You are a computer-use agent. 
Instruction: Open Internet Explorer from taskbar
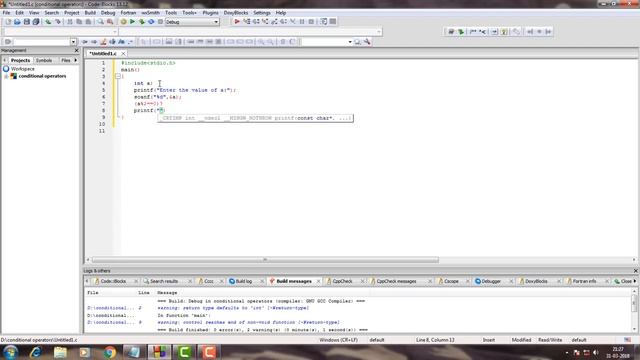[36, 352]
